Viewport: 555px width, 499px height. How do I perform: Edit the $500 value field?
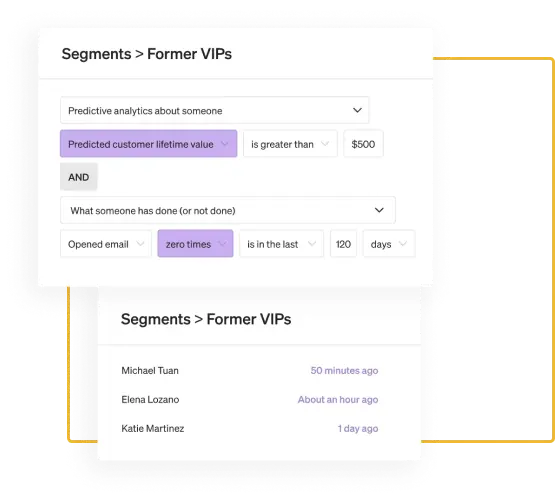coord(363,144)
